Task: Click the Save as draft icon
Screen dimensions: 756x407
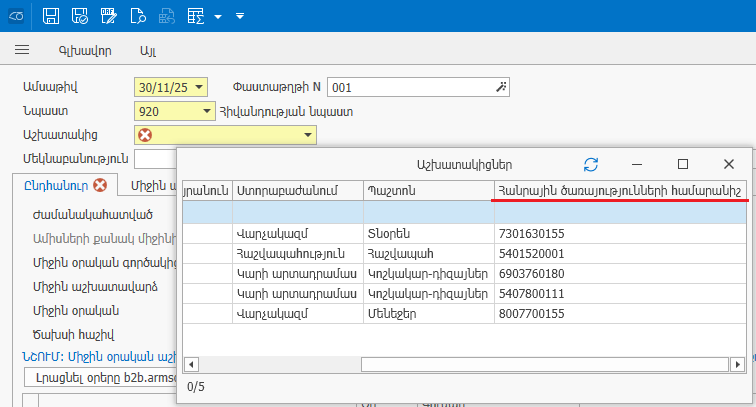Action: click(108, 16)
